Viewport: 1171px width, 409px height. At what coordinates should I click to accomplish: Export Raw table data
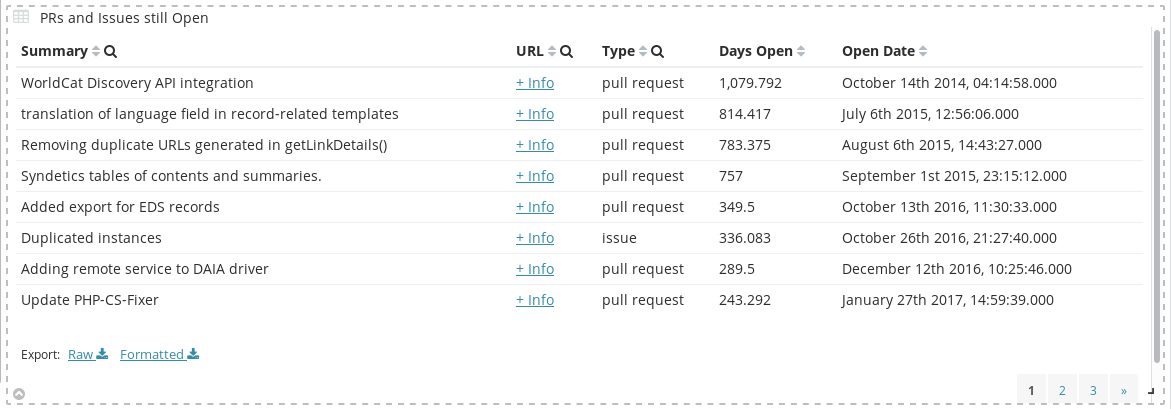pos(87,354)
